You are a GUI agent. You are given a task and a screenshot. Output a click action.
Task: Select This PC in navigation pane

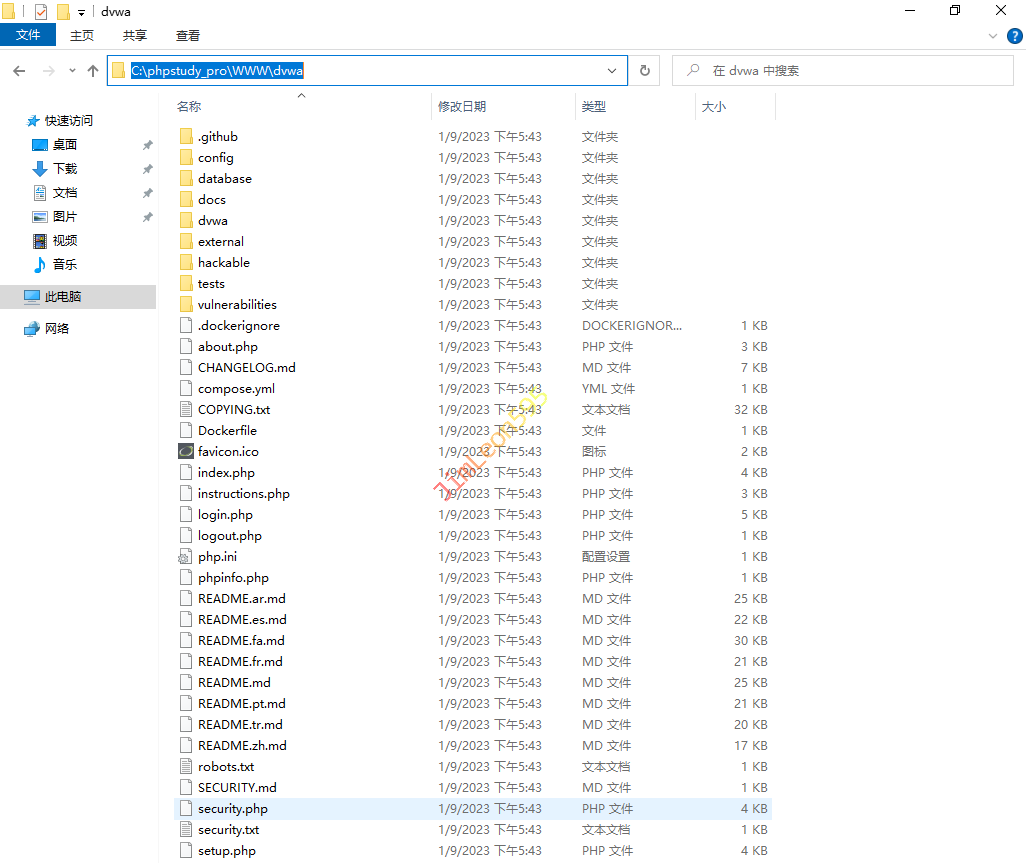point(63,296)
